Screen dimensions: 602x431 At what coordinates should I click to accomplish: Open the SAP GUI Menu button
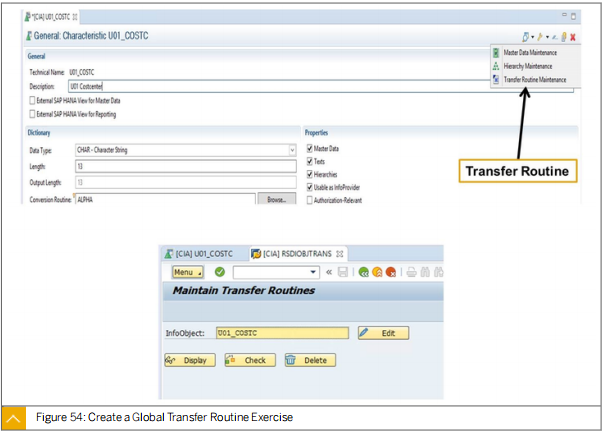188,272
